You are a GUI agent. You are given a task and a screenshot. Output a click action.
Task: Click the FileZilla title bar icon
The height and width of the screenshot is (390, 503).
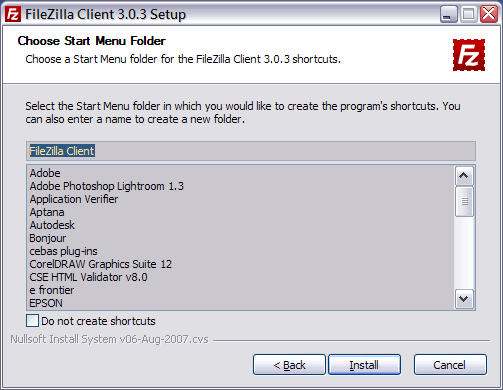click(13, 14)
